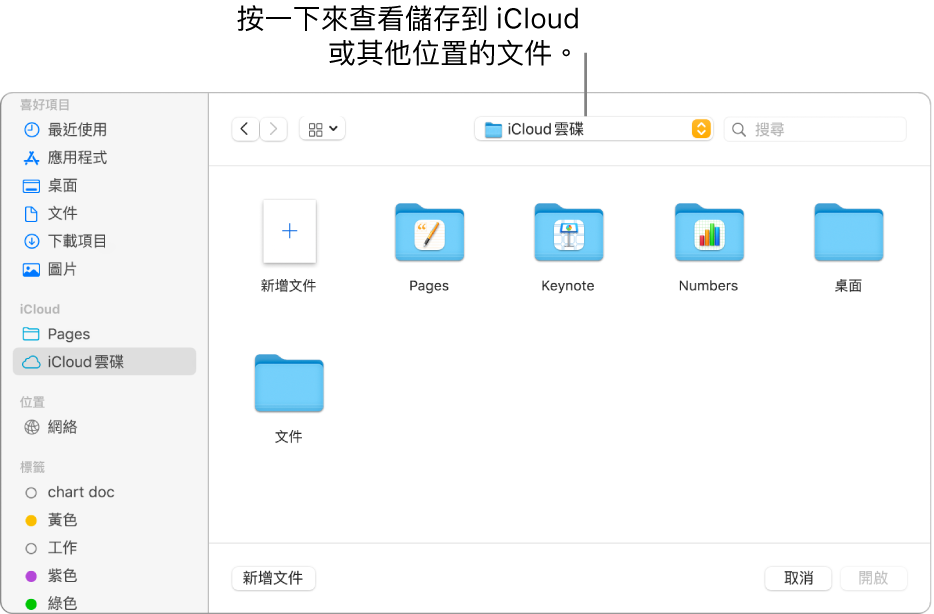Screen dimensions: 934x614
Task: Select 應用程式 in the sidebar
Action: point(104,157)
